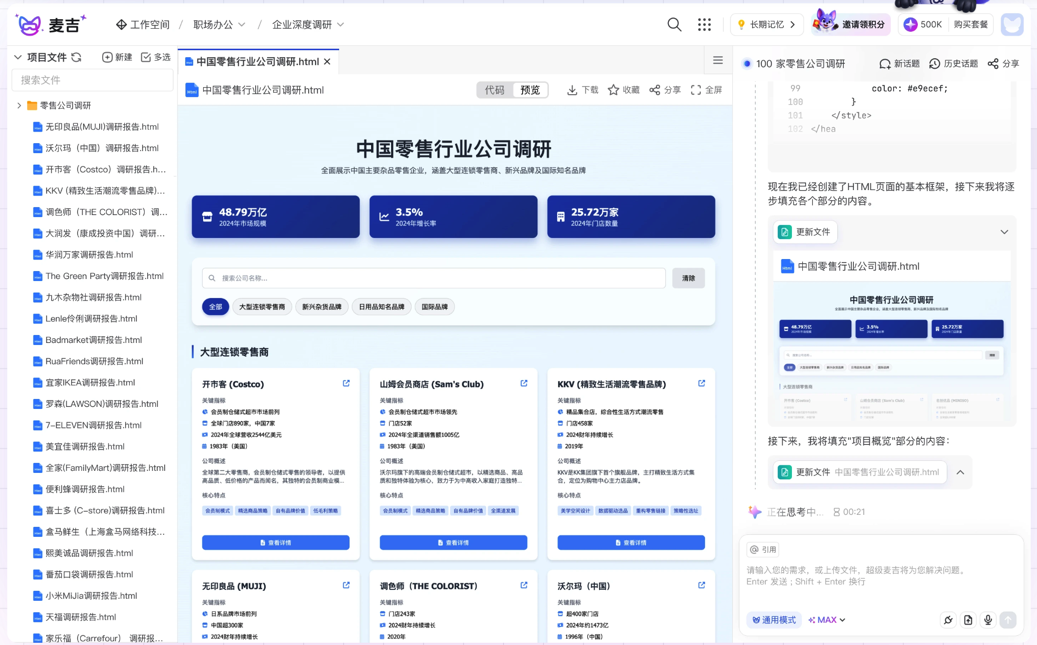Toggle 多选 multi-select for files
Viewport: 1037px width, 645px height.
pos(155,58)
